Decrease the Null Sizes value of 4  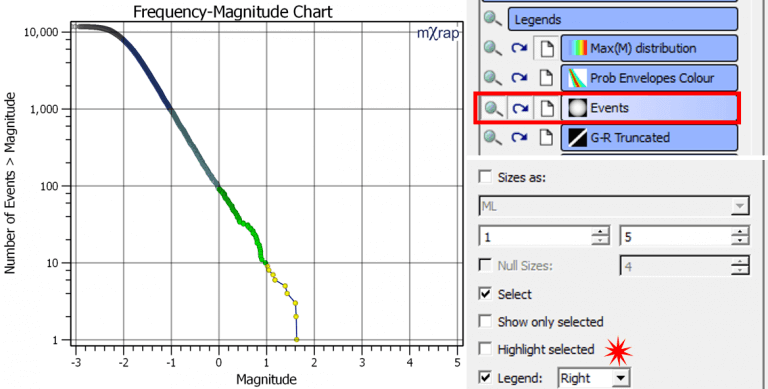(x=741, y=270)
